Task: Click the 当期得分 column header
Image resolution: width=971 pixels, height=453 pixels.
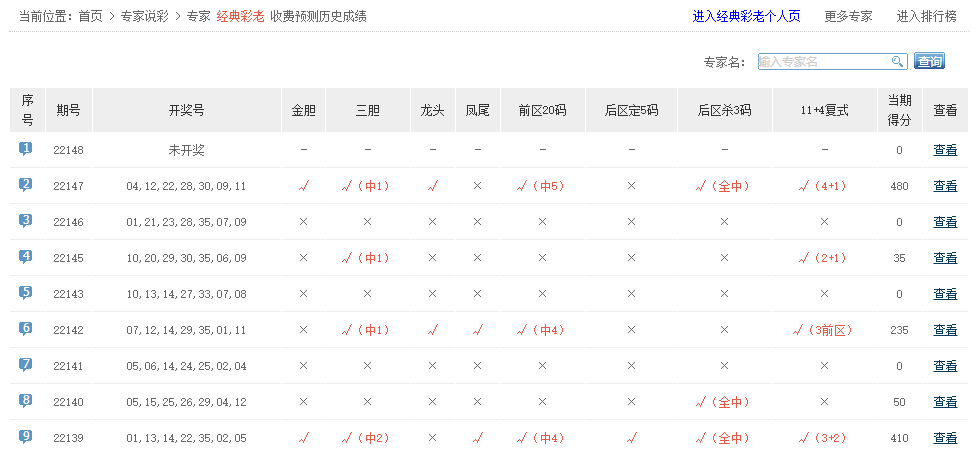Action: [899, 110]
